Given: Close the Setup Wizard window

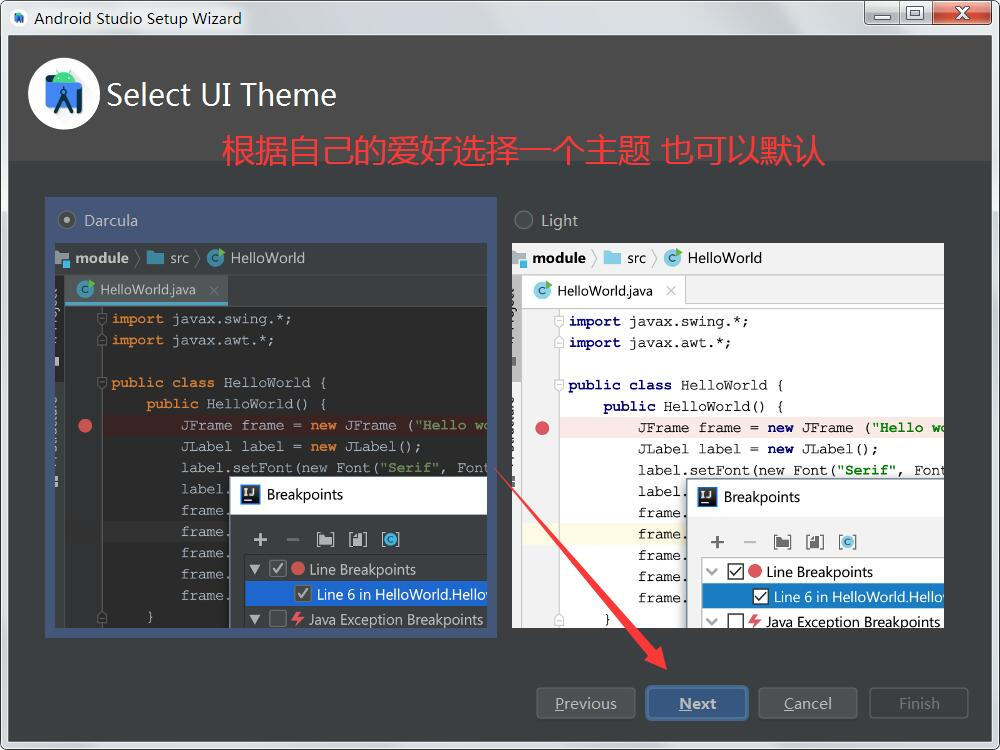Looking at the screenshot, I should point(962,13).
